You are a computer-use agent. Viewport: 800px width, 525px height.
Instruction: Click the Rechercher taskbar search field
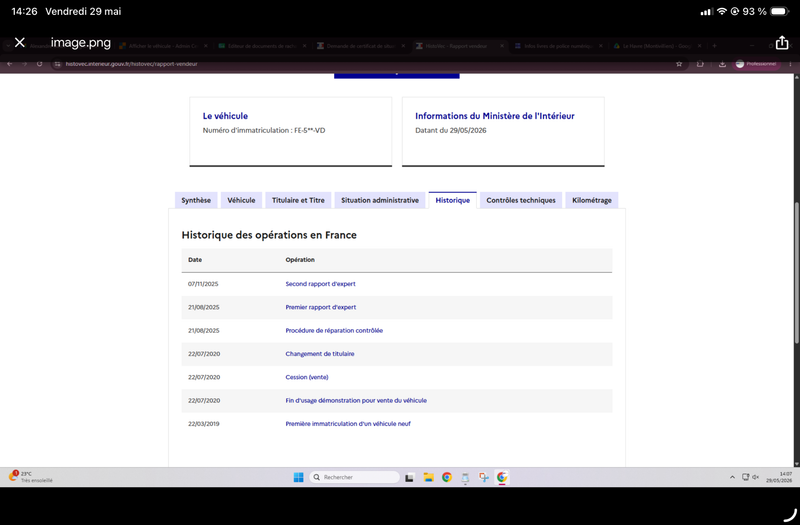pos(354,477)
